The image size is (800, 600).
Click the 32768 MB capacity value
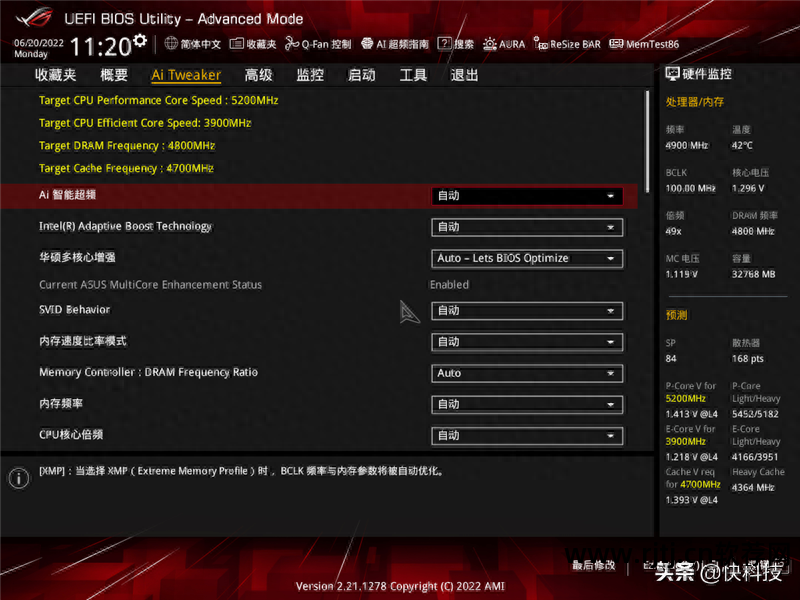(x=754, y=274)
